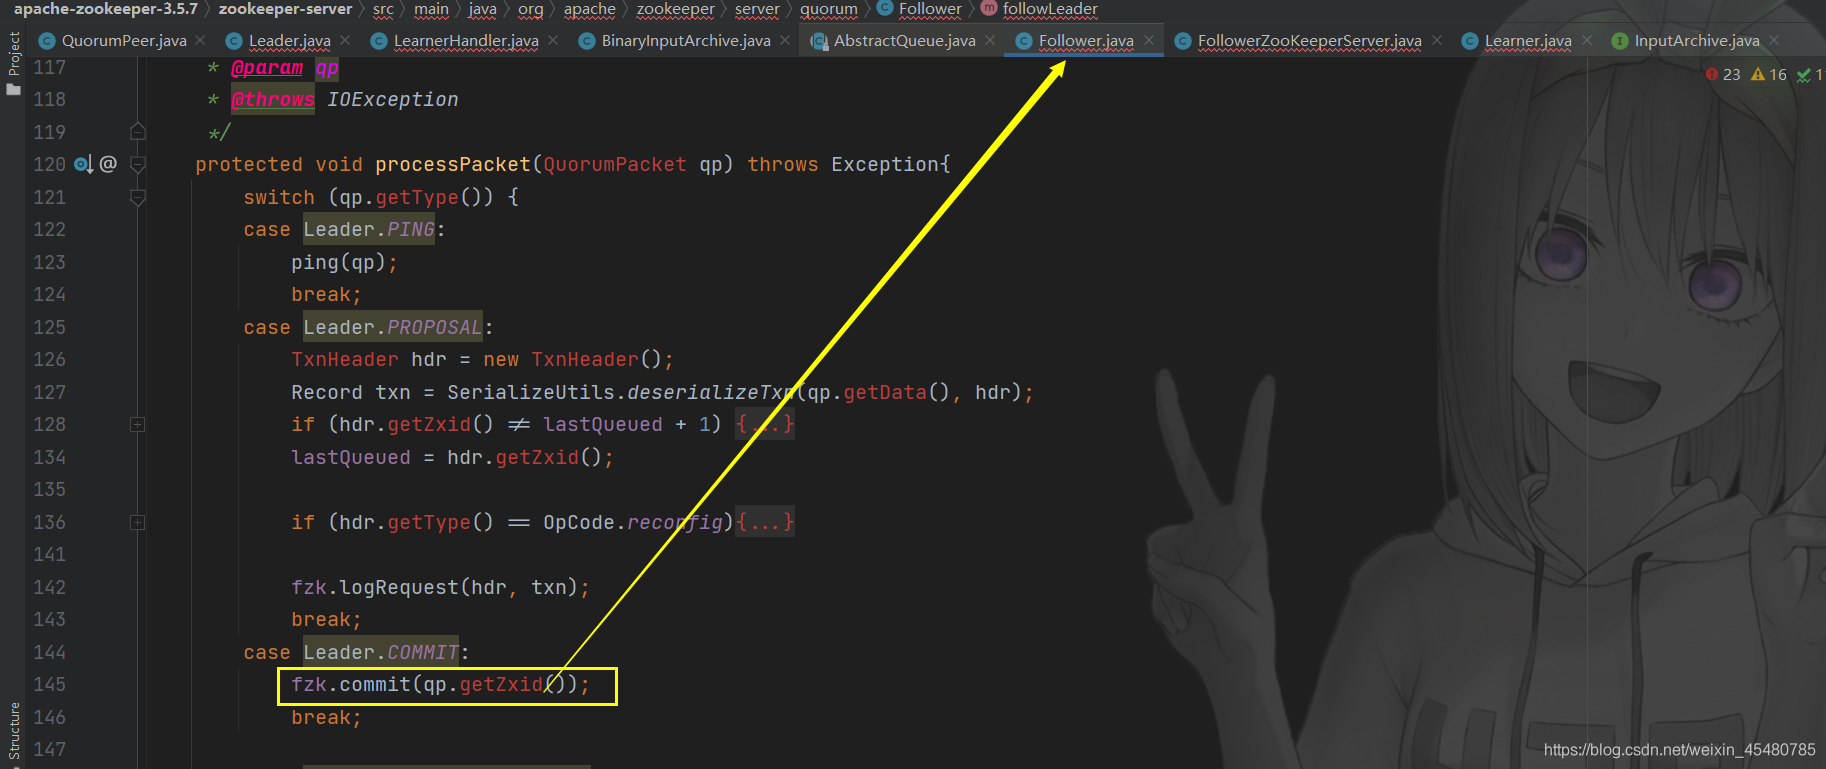Collapse the switch block fold on line 121
The height and width of the screenshot is (769, 1826).
point(138,197)
